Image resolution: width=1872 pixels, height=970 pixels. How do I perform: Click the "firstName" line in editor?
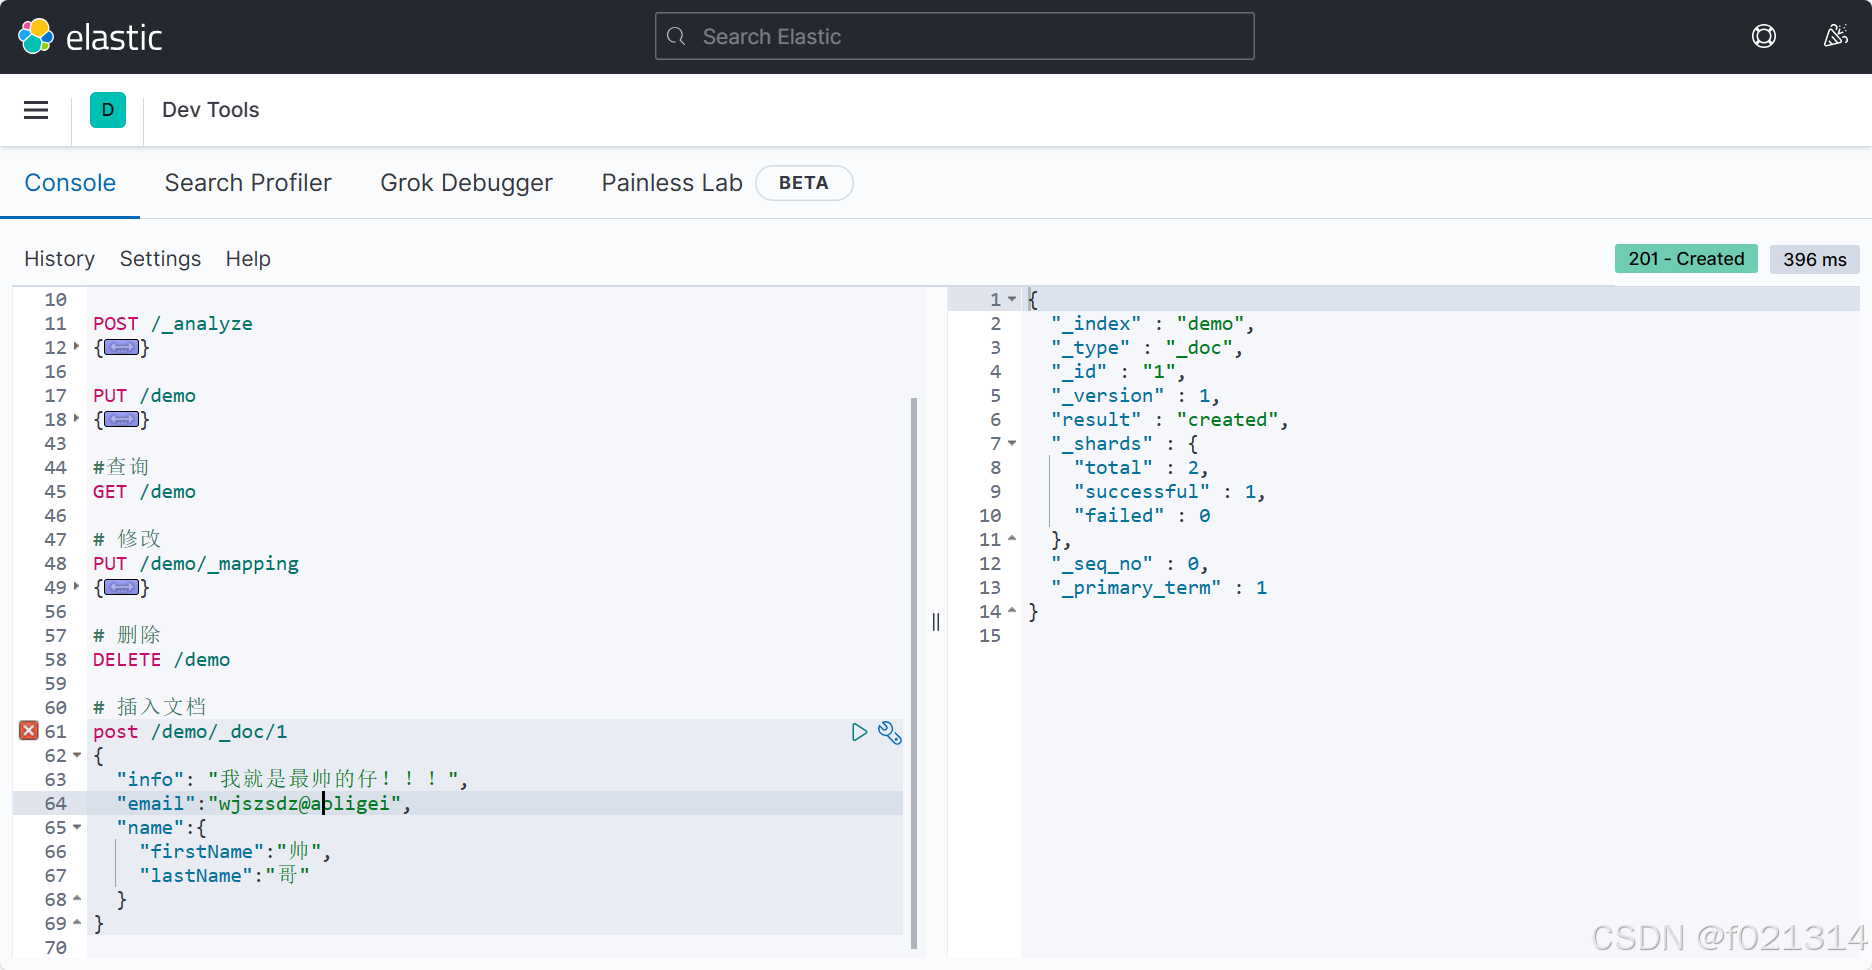235,852
